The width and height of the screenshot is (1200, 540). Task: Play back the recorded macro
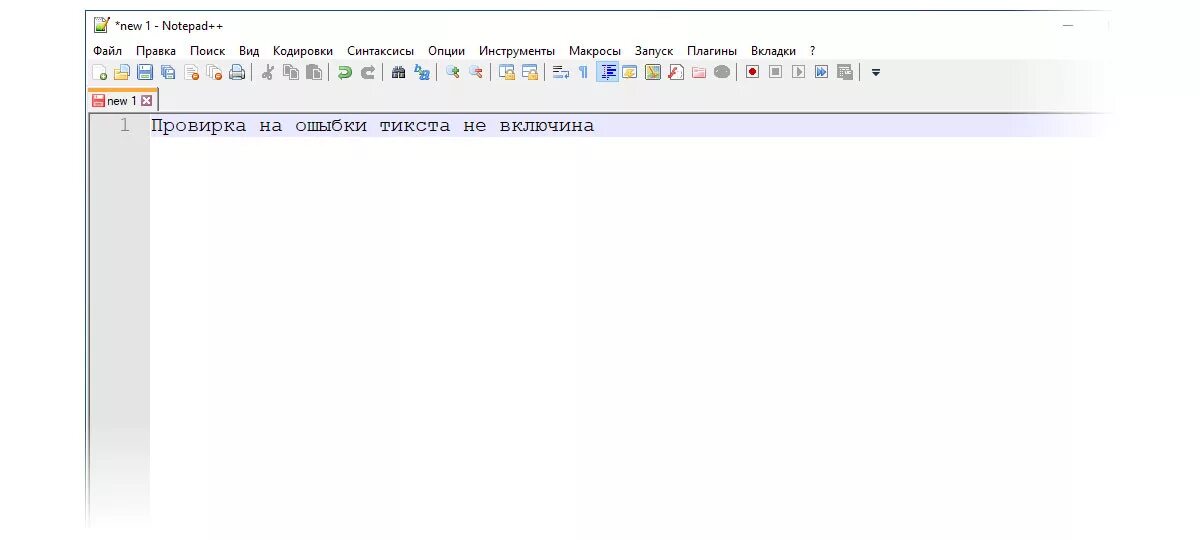click(x=799, y=72)
